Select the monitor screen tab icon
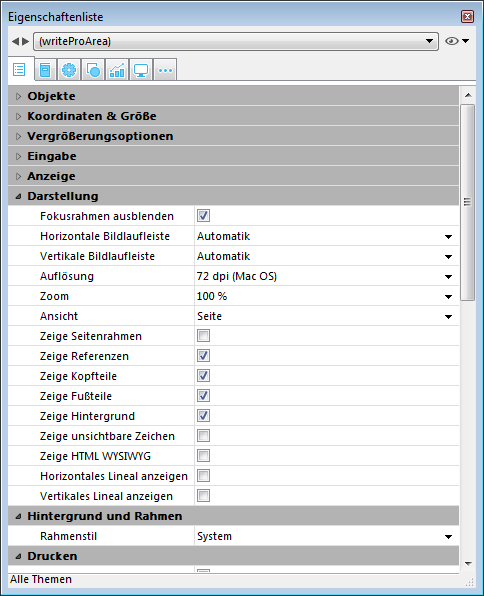The width and height of the screenshot is (484, 596). coord(141,70)
